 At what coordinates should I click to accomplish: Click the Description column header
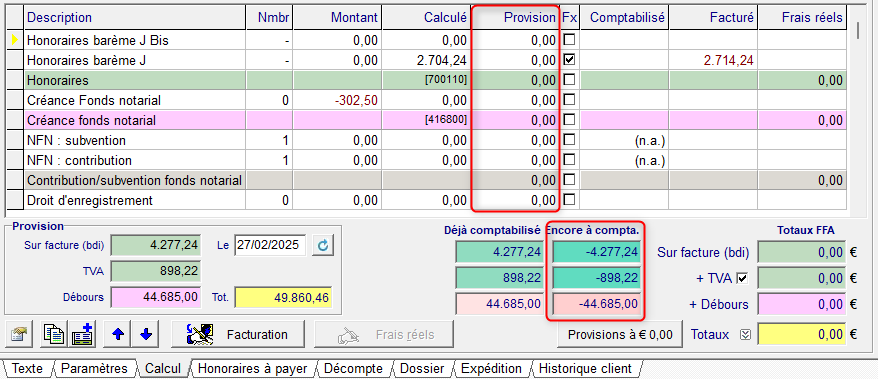pos(135,17)
